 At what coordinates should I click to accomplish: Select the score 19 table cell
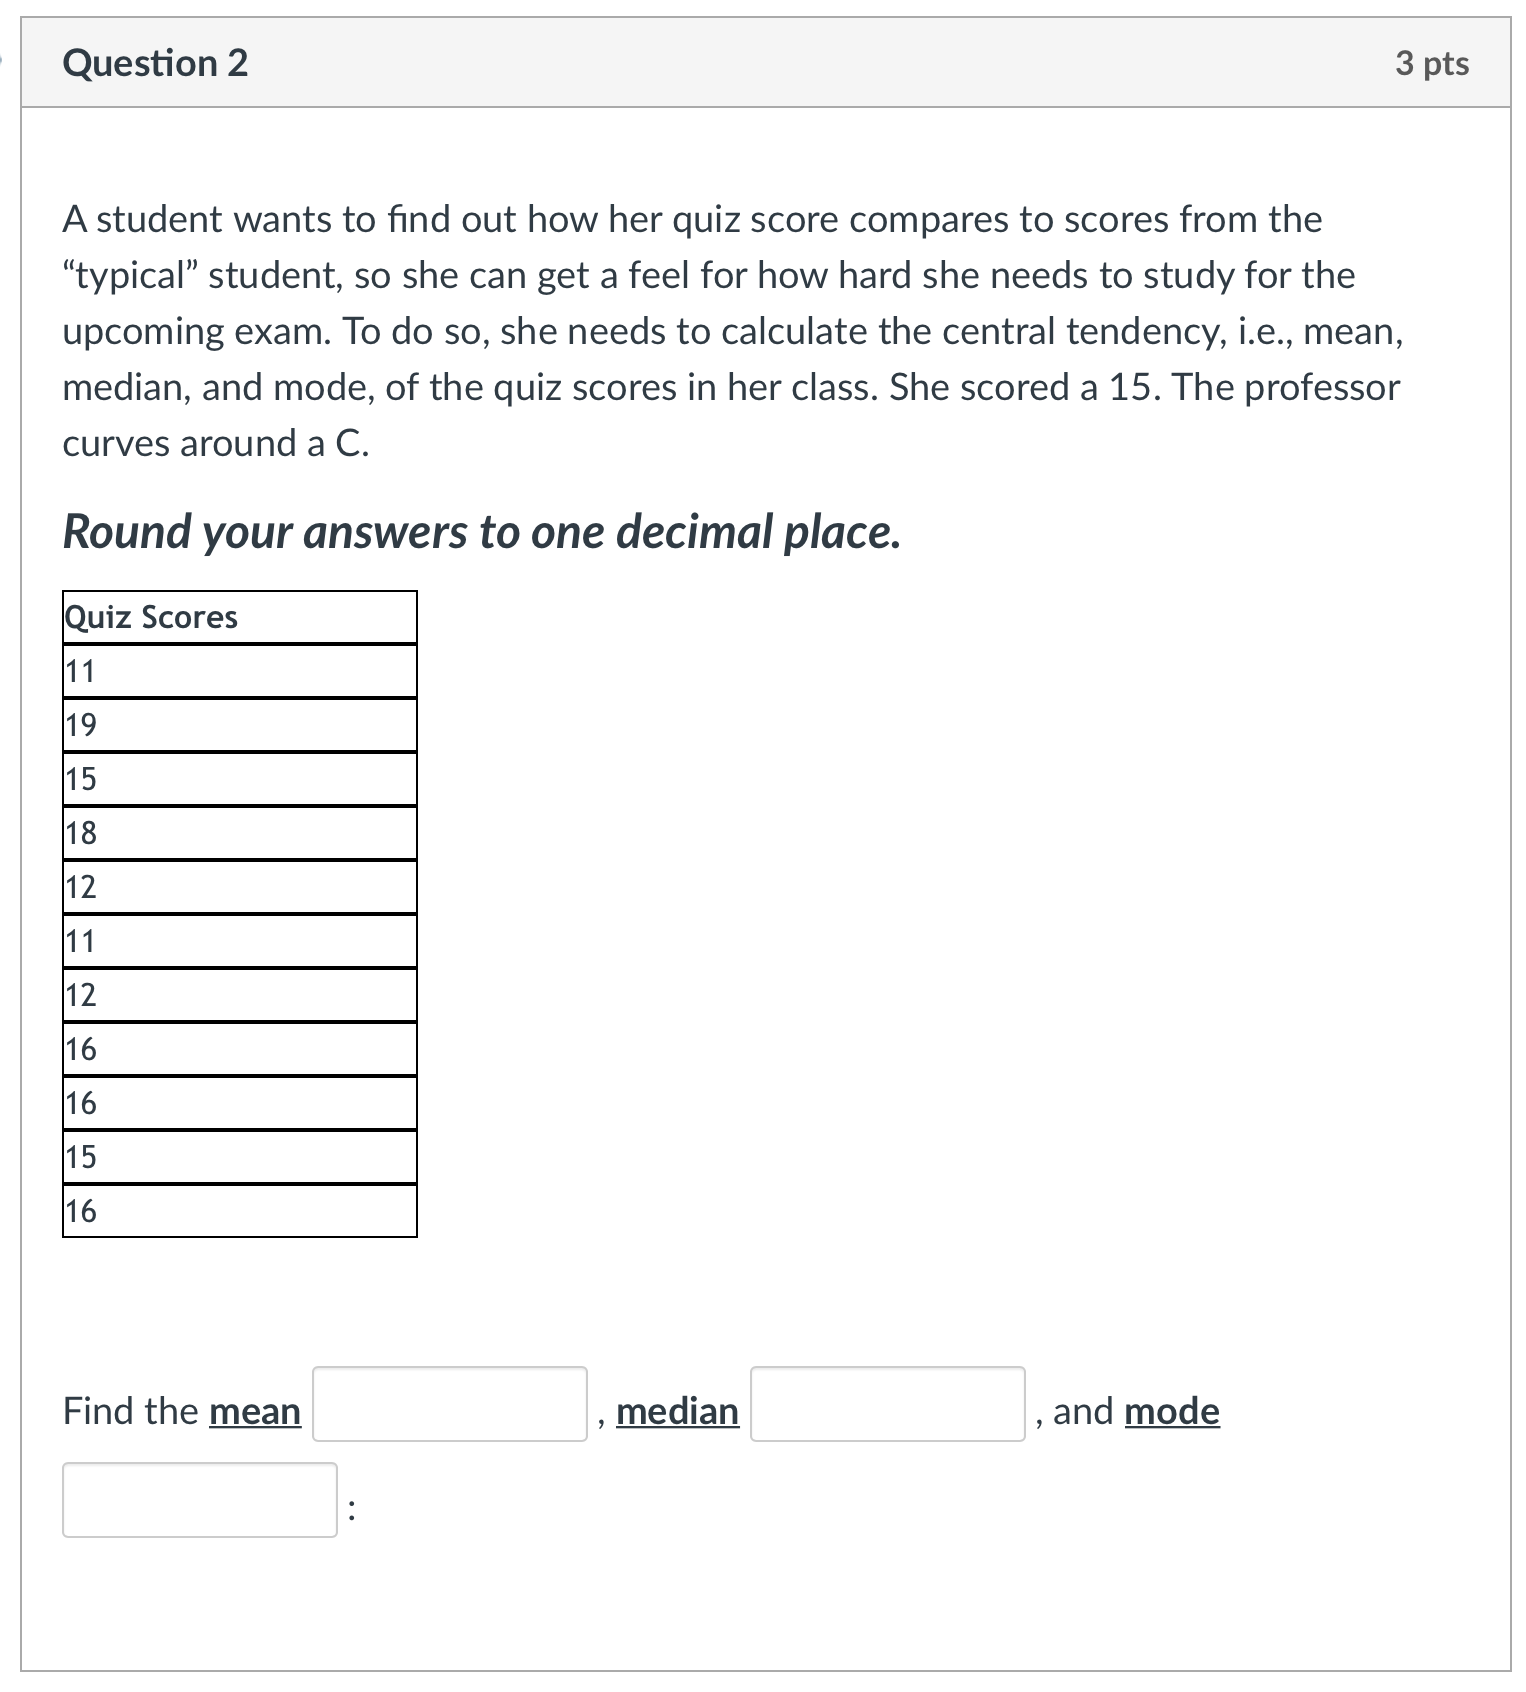(80, 726)
